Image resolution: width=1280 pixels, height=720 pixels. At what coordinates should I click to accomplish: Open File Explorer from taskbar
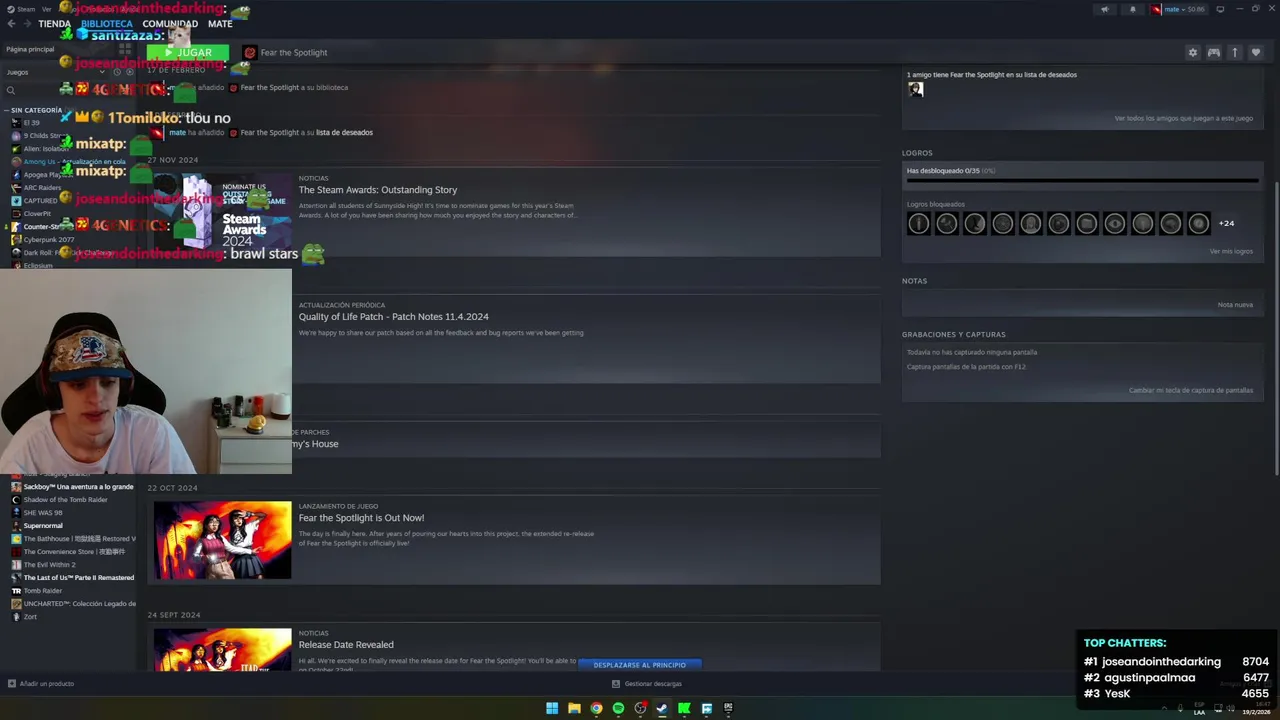(x=574, y=708)
